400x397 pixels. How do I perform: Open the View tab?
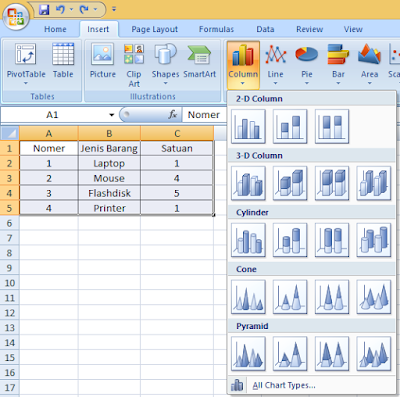click(x=353, y=29)
